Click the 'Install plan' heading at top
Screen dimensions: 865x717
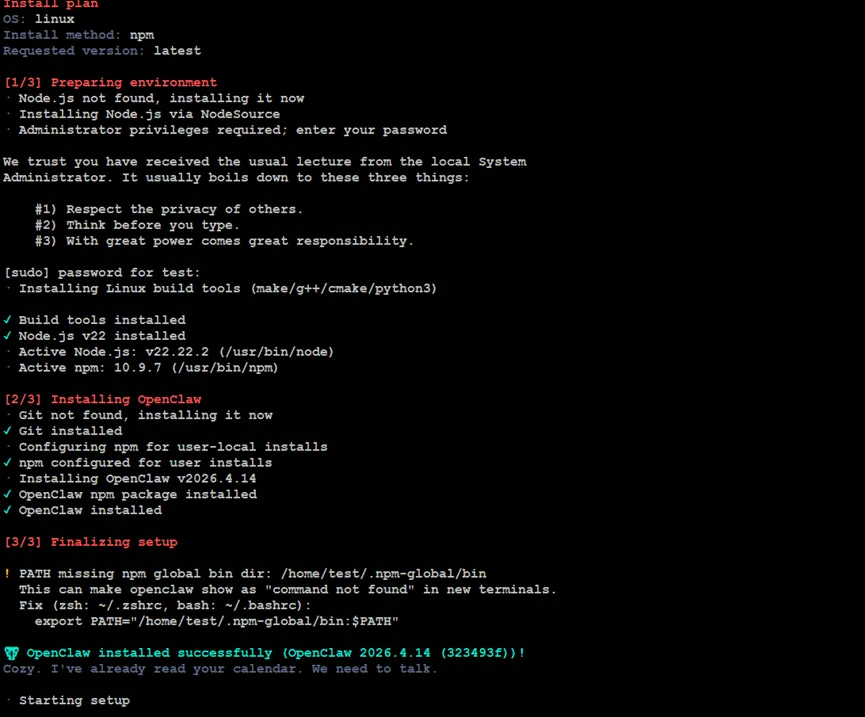51,4
